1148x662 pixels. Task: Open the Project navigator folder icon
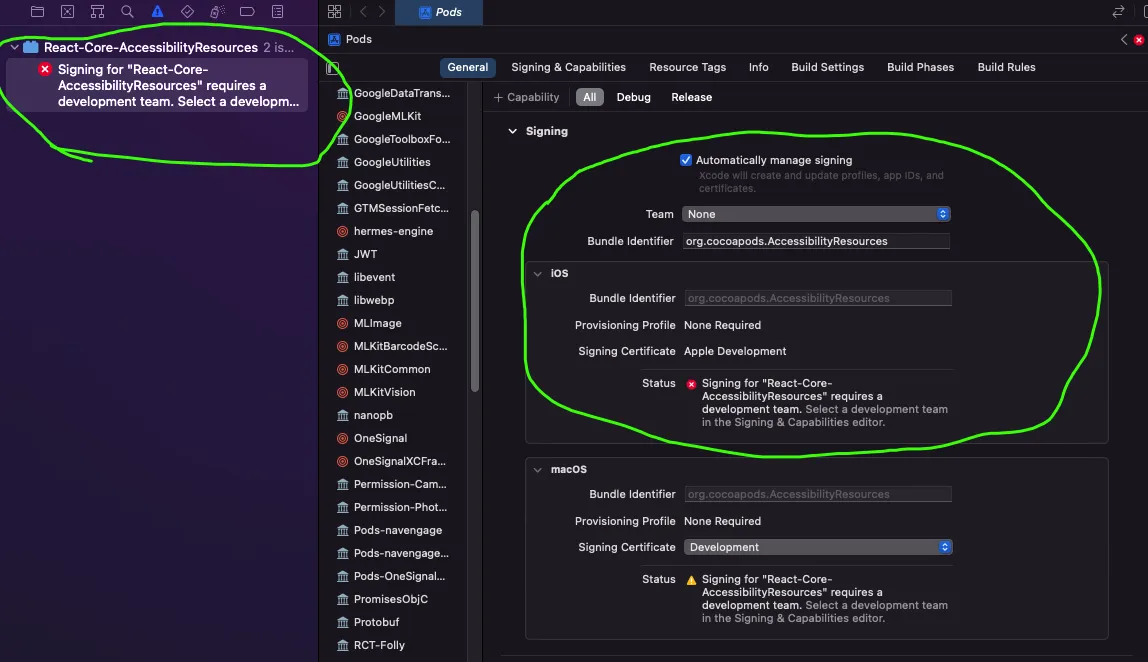(x=37, y=12)
